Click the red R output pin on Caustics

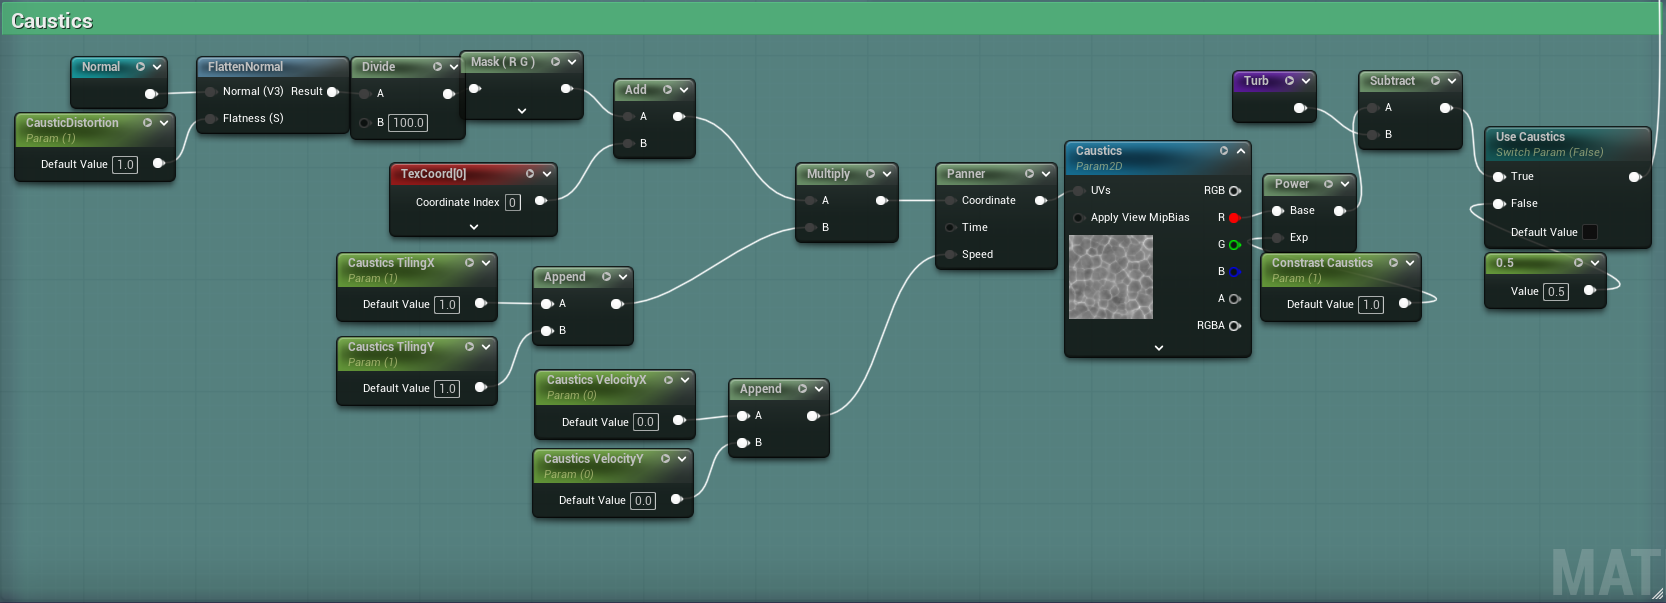pos(1234,218)
